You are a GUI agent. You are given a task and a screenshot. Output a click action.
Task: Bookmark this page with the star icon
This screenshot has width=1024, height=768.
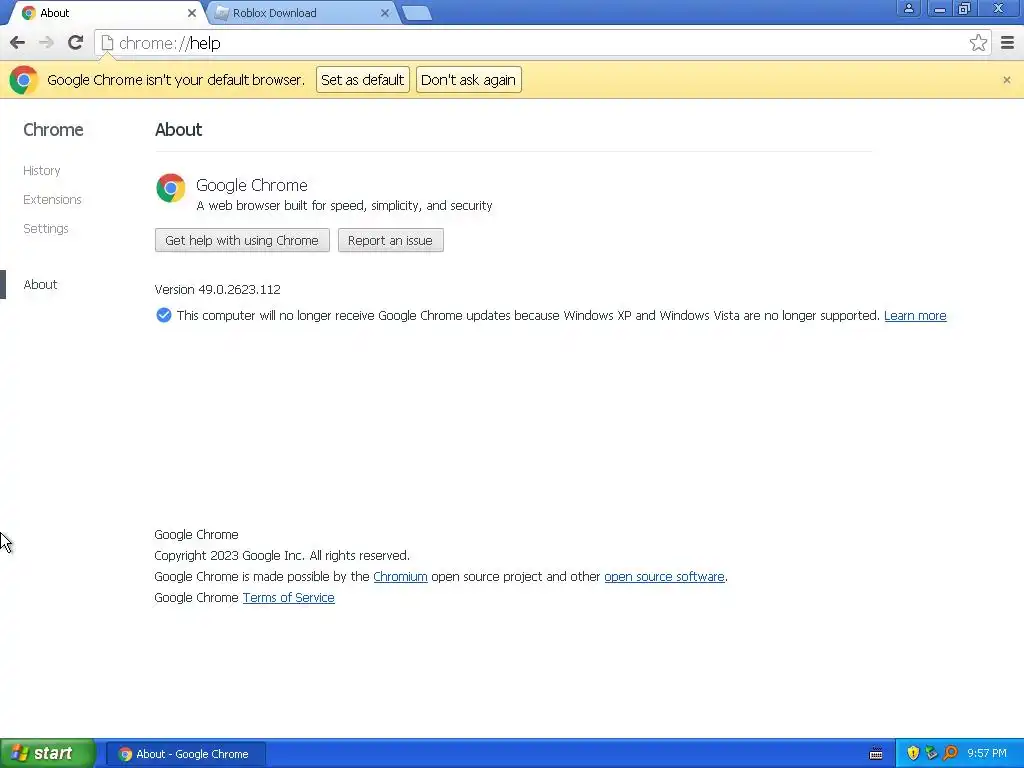[x=978, y=43]
